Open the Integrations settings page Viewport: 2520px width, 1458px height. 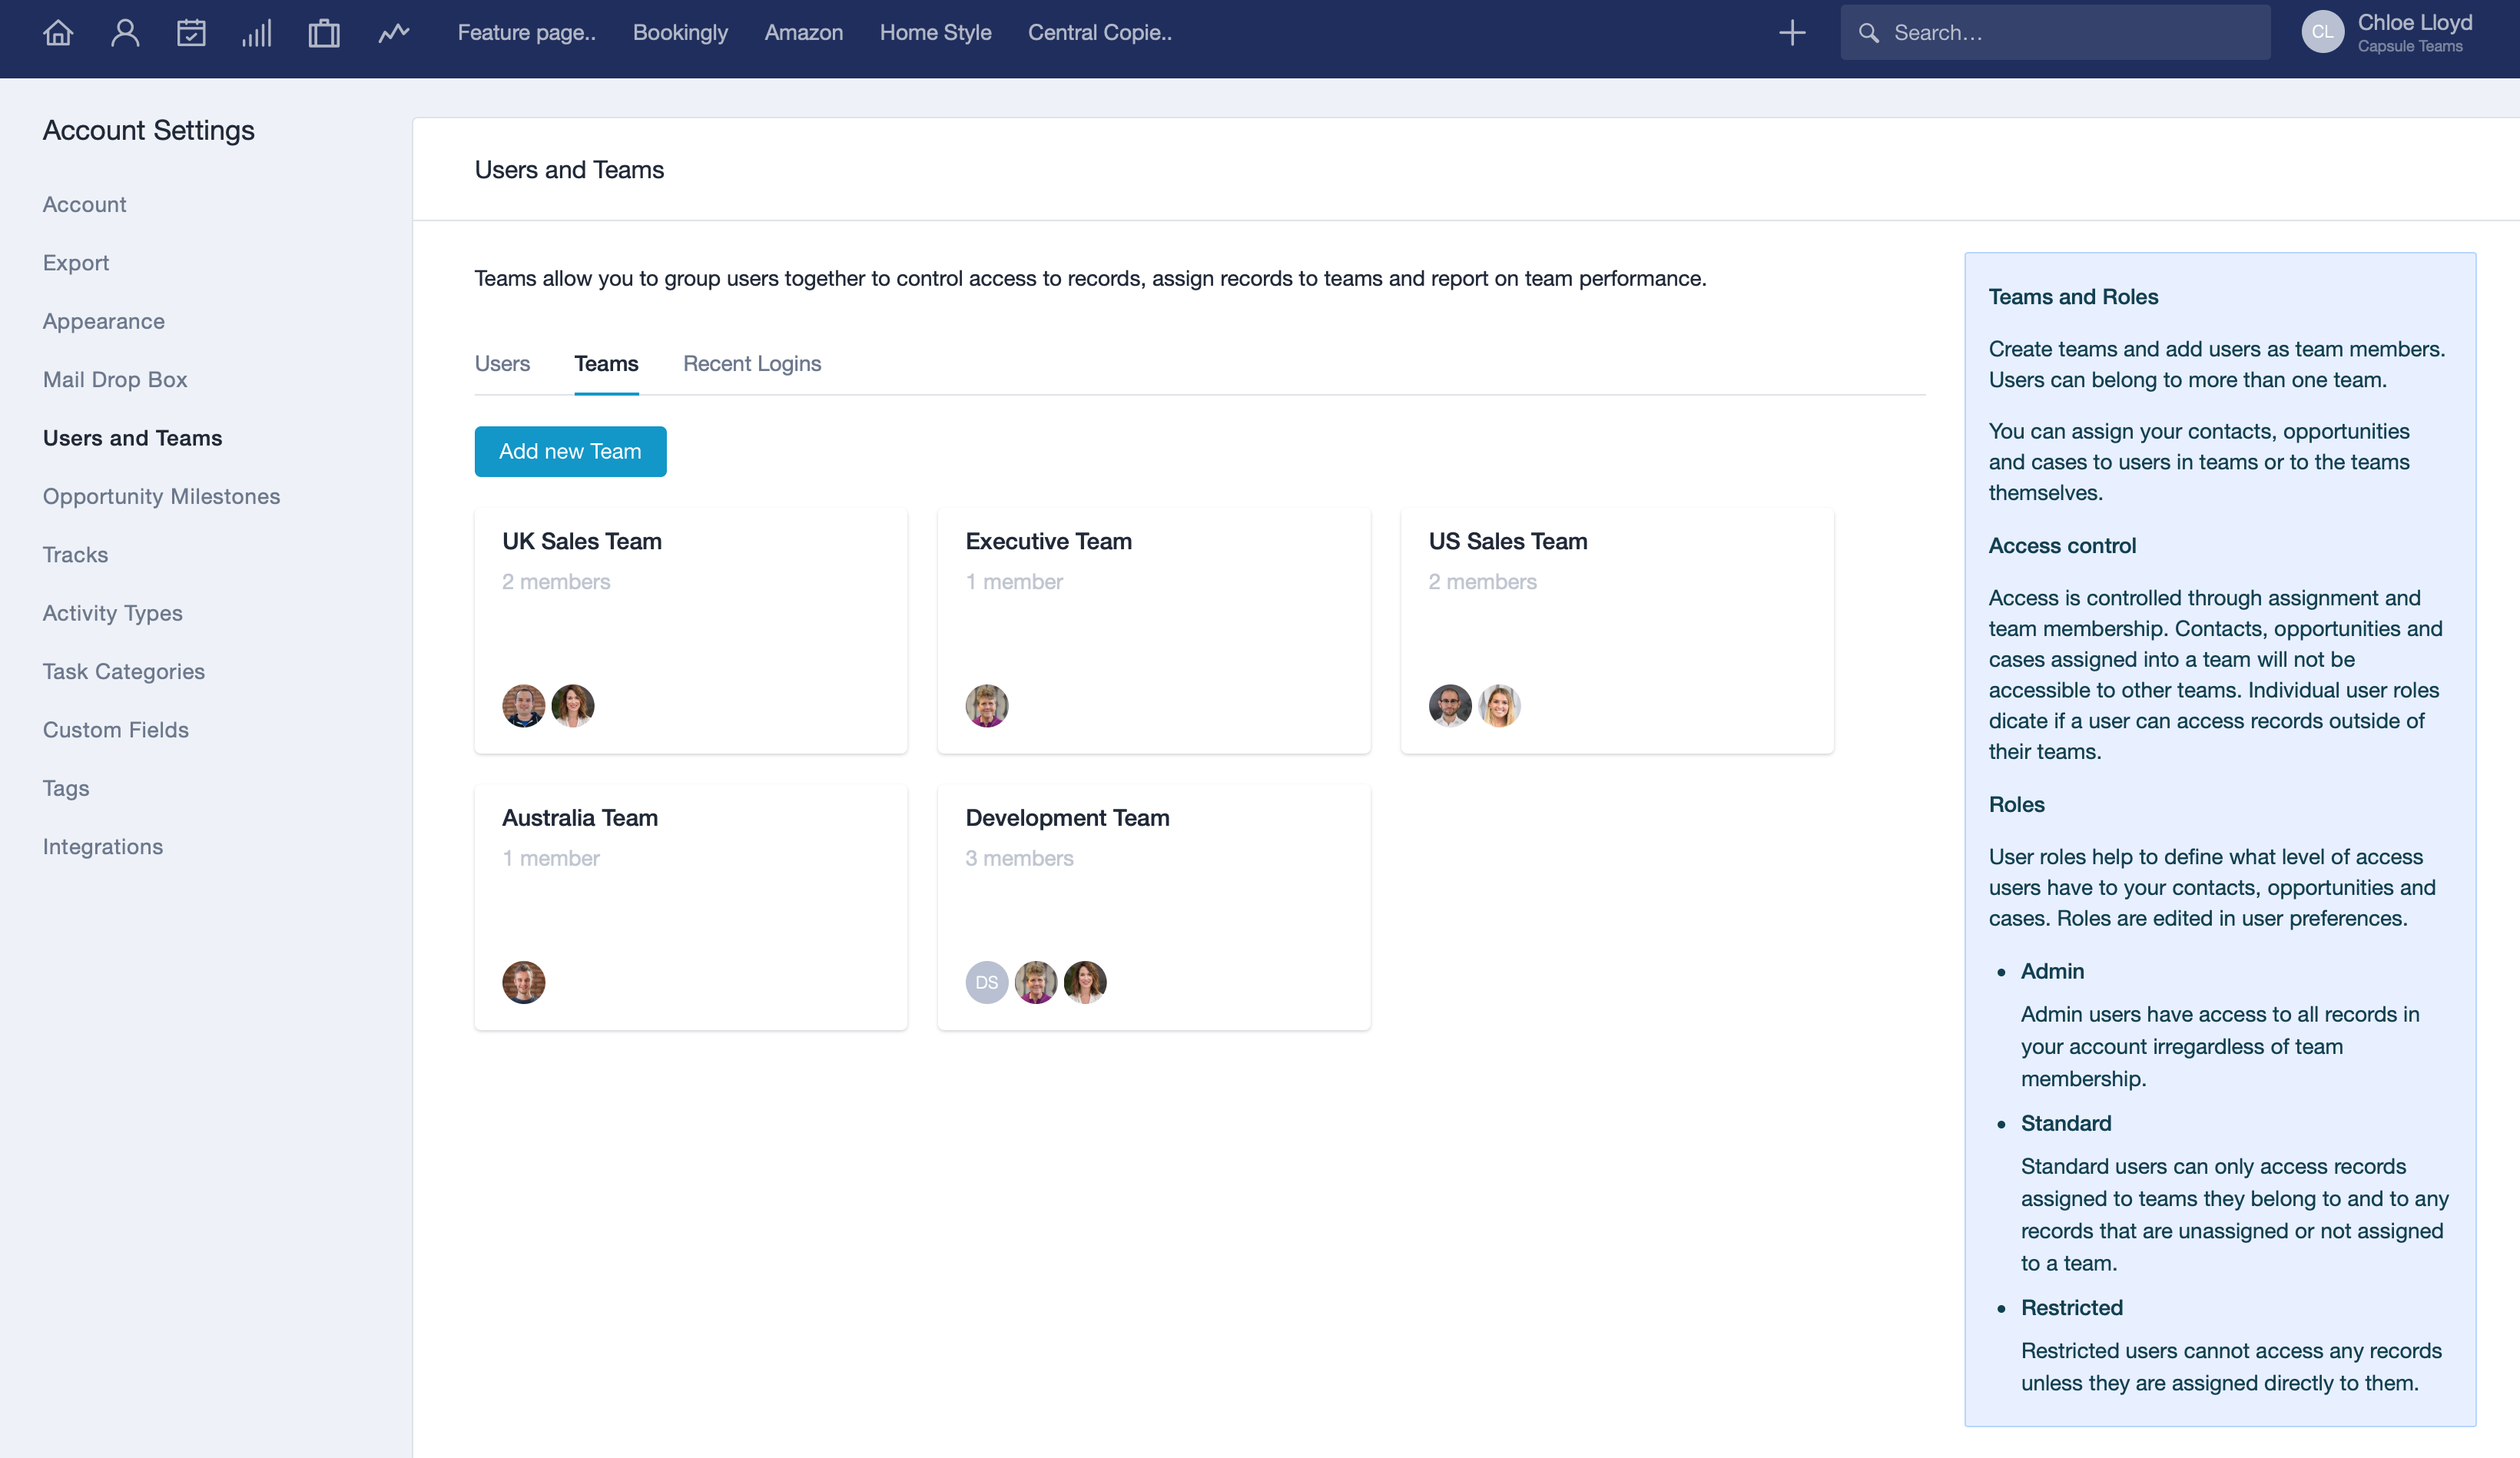click(103, 847)
